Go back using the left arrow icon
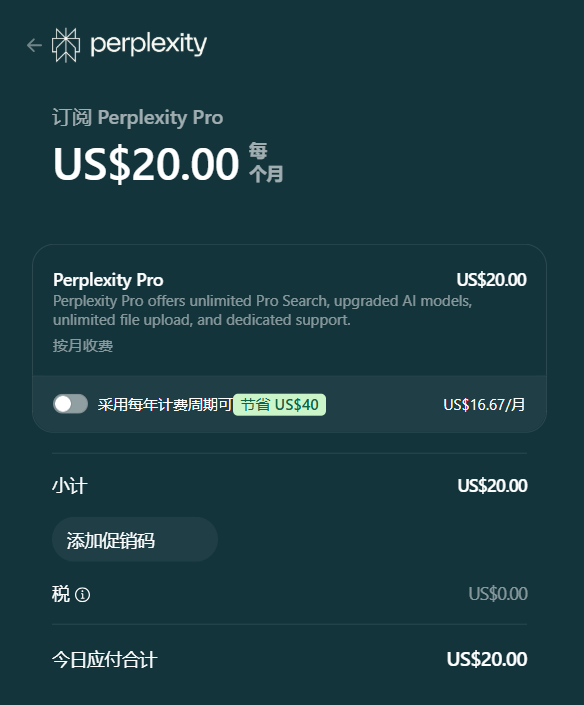This screenshot has width=584, height=705. (x=34, y=45)
